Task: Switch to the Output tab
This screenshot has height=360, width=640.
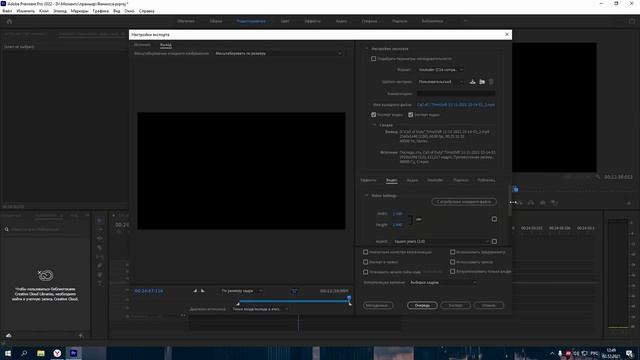Action: click(x=165, y=45)
